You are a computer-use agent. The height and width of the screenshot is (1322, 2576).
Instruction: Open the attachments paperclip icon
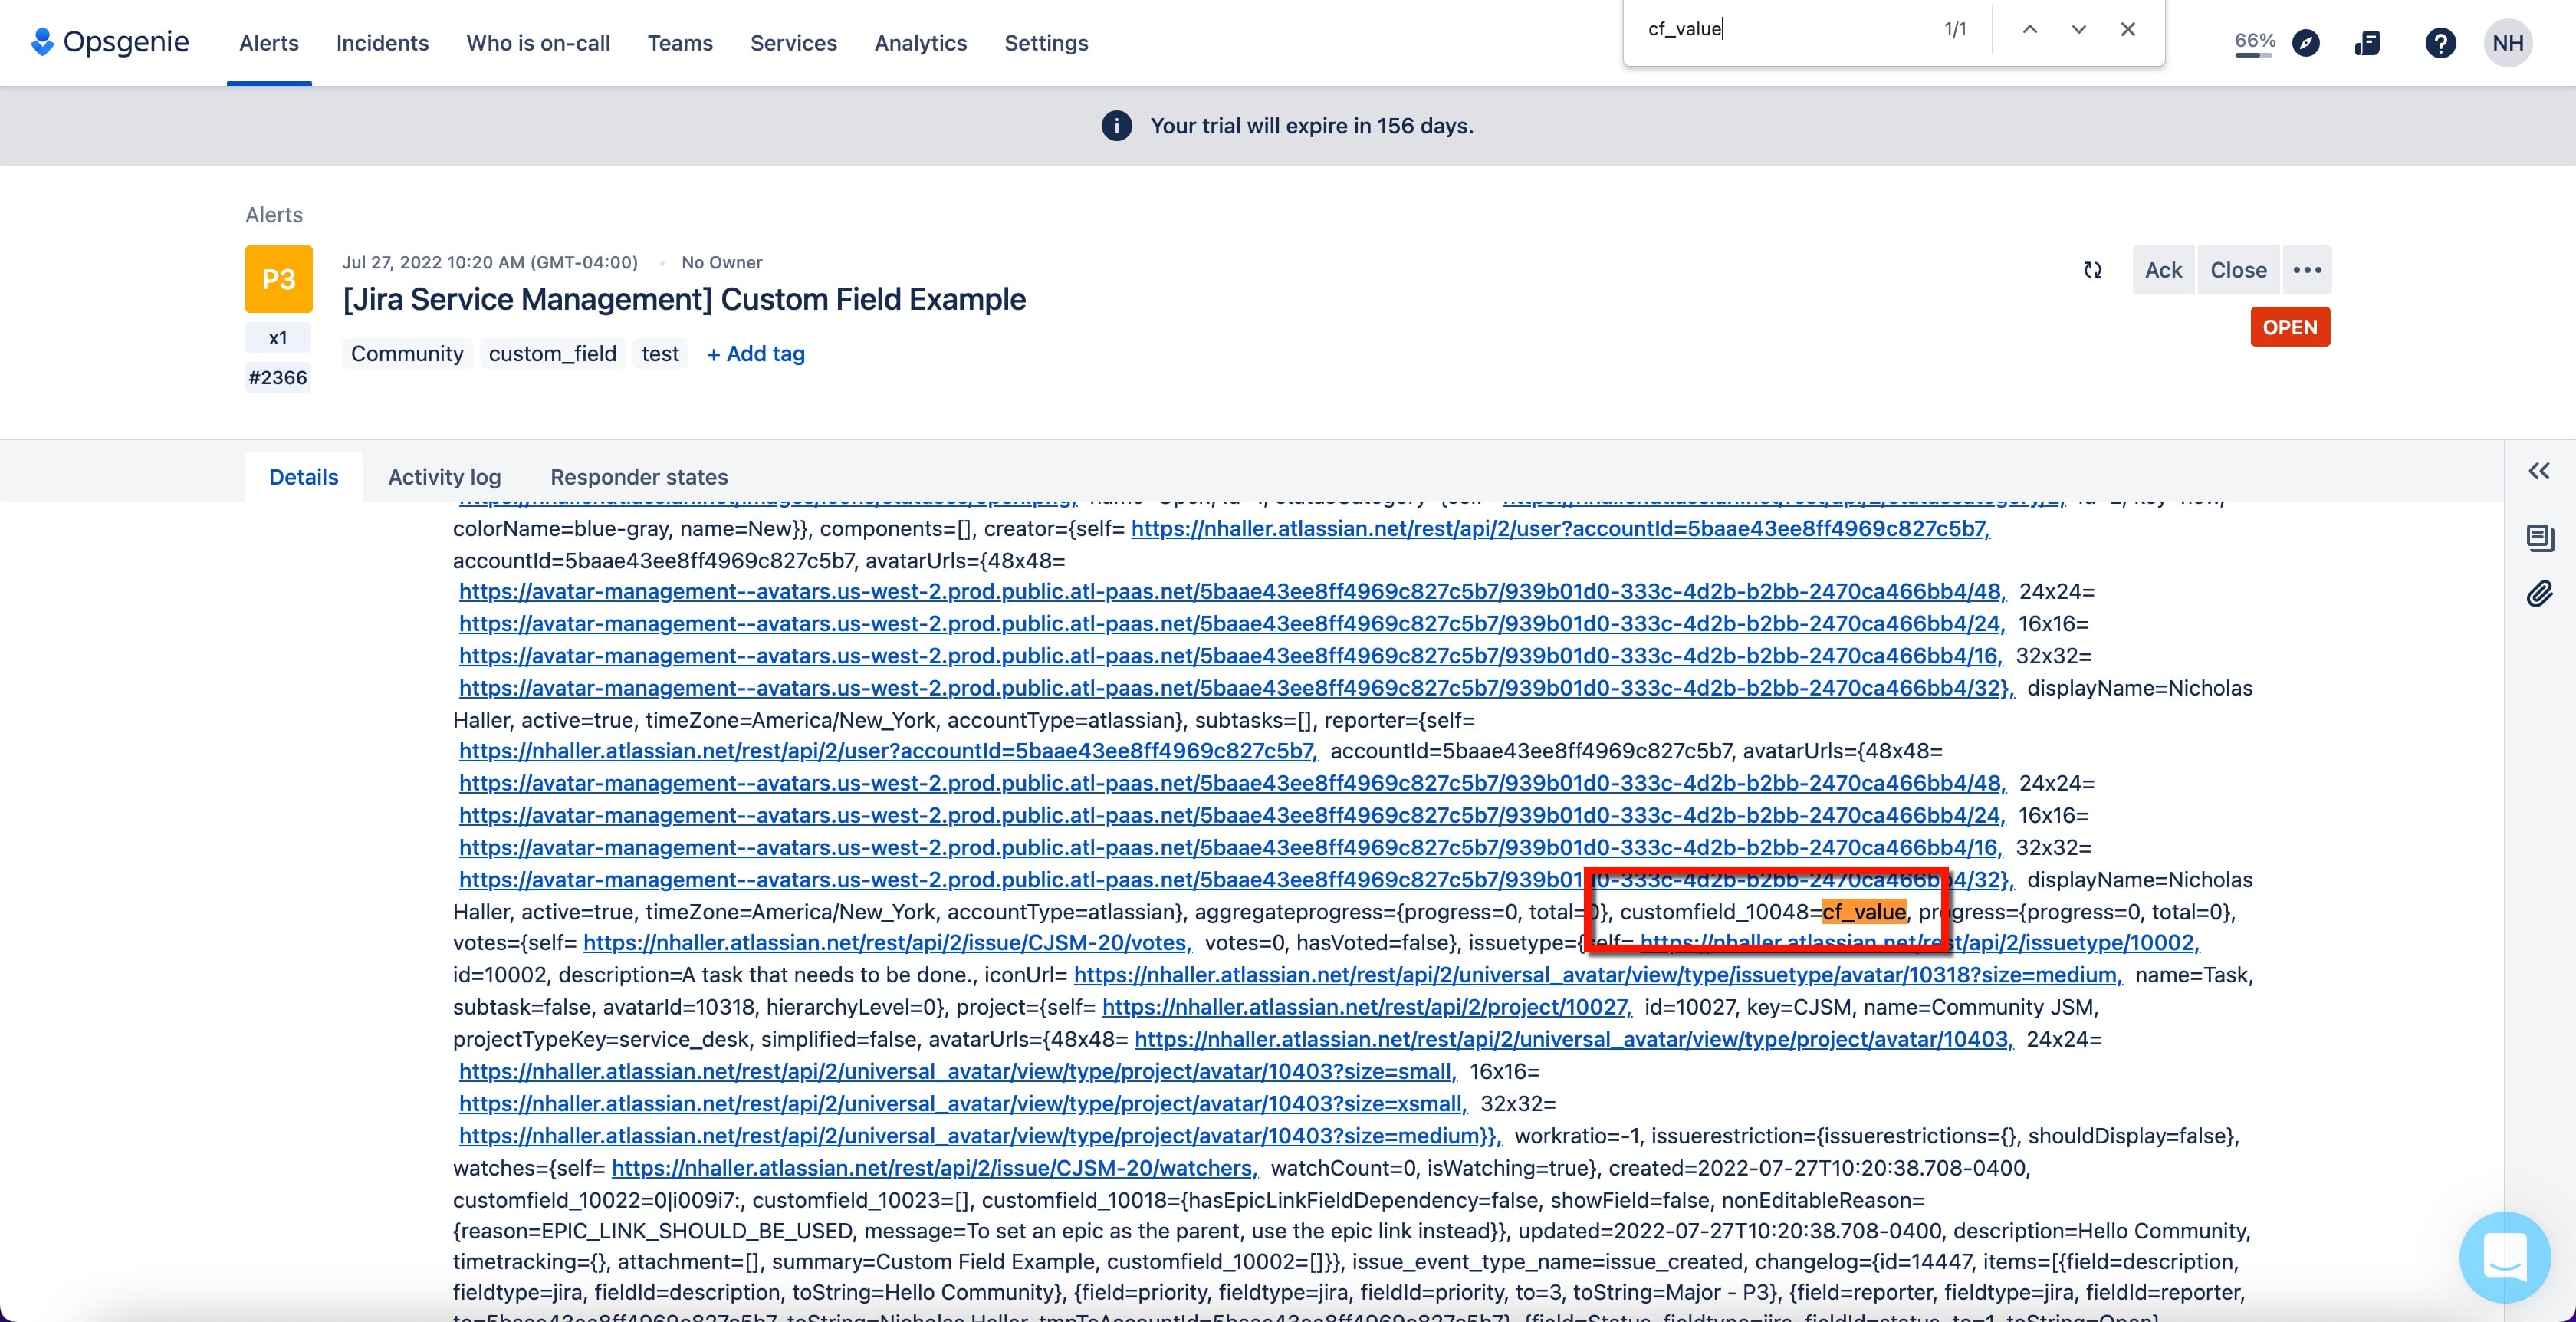tap(2539, 594)
